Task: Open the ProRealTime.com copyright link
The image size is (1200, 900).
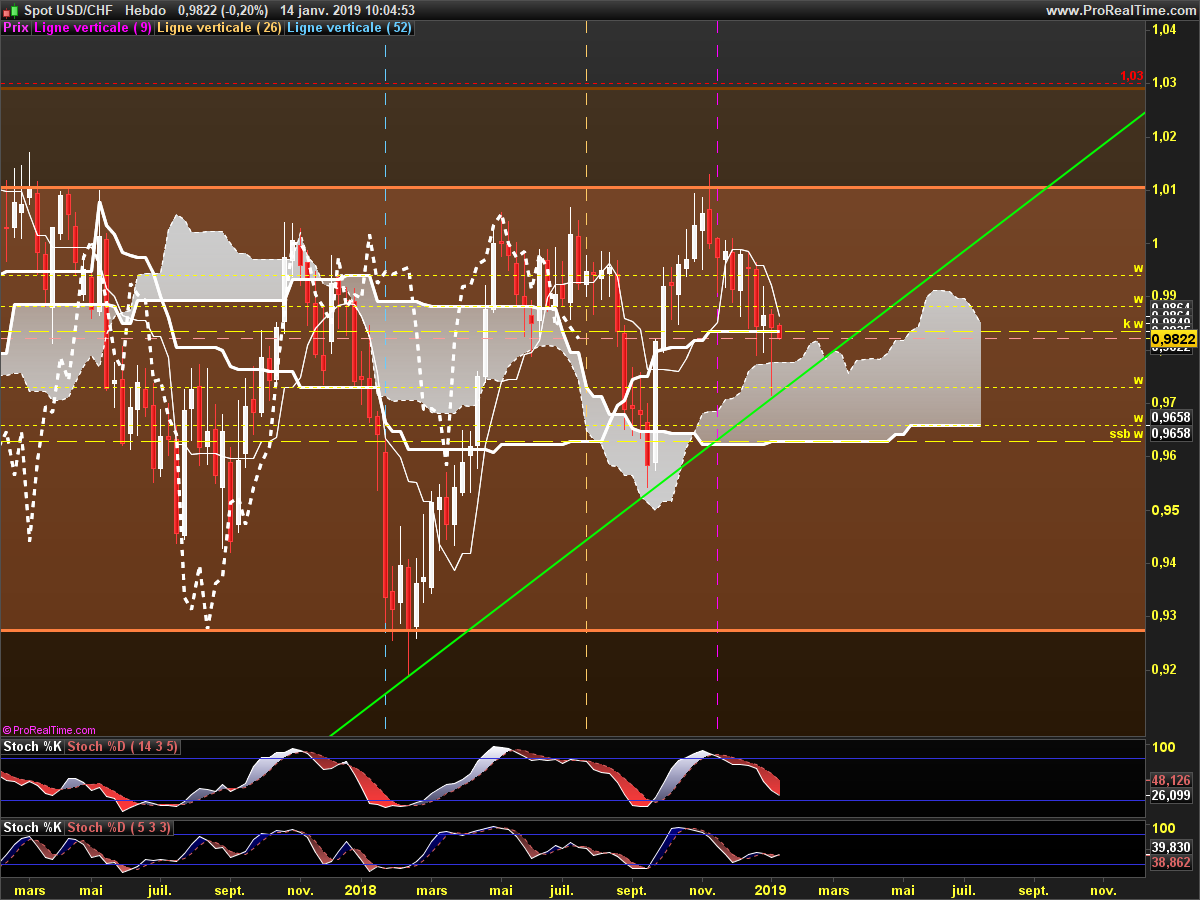Action: click(x=50, y=731)
